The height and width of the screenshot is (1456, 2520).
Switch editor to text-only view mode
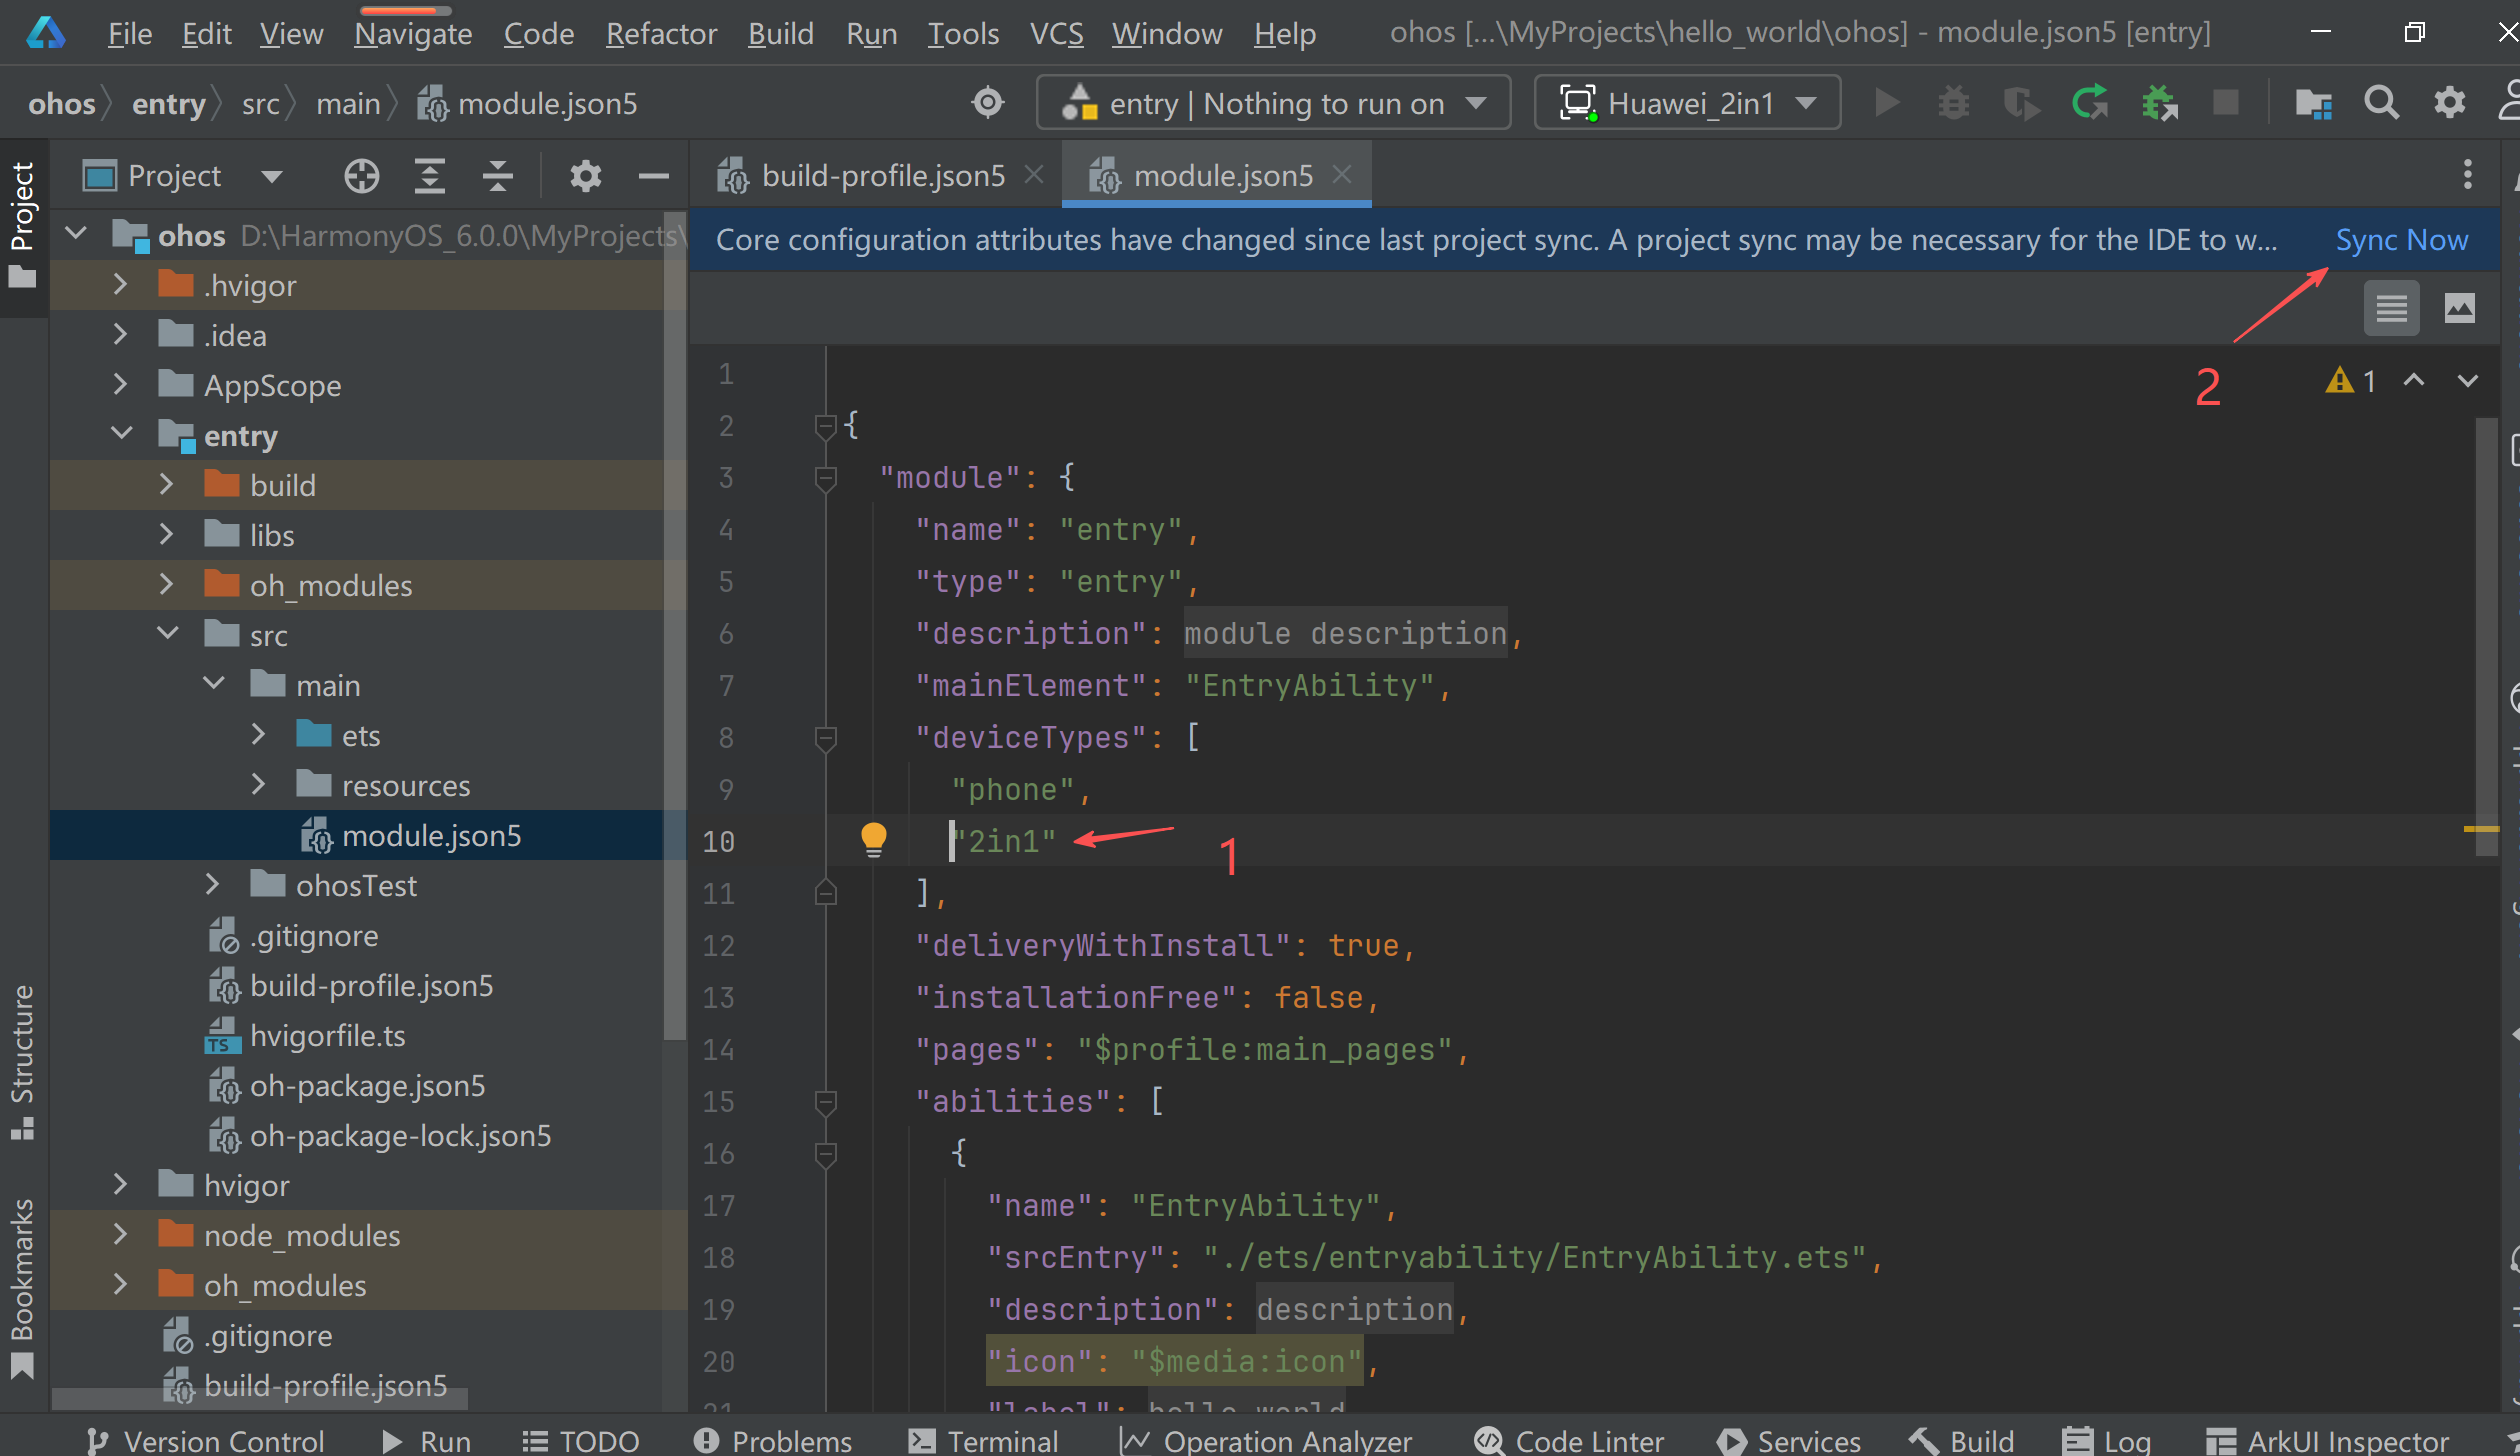coord(2391,308)
